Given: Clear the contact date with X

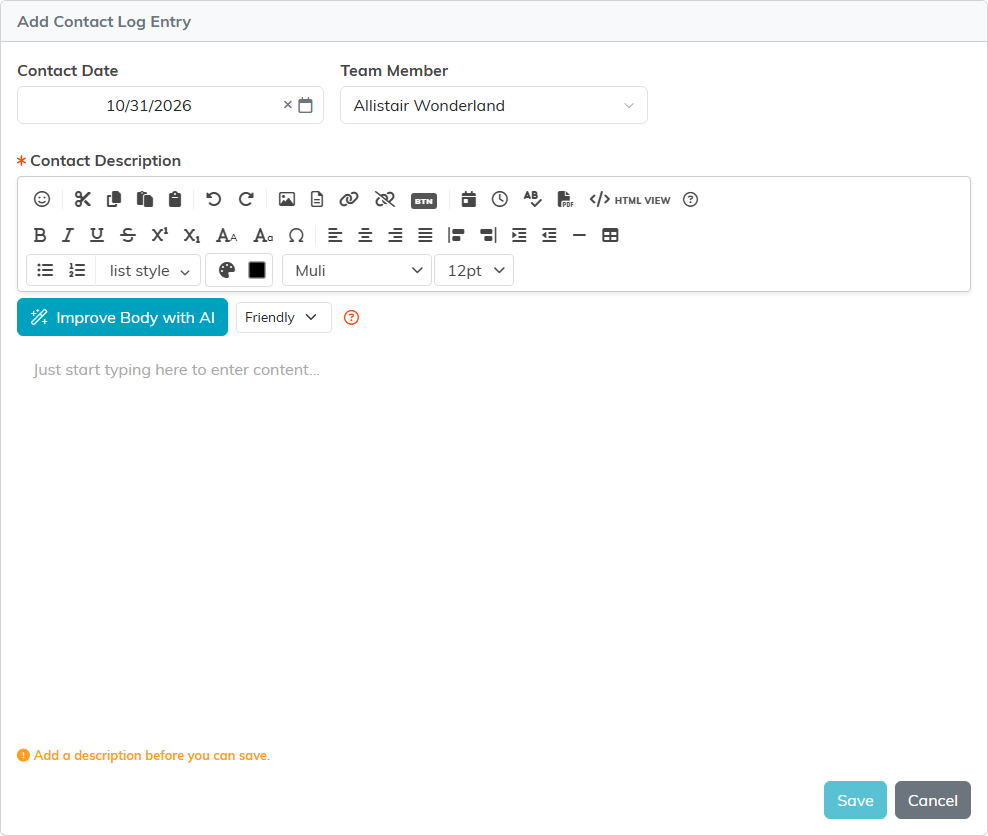Looking at the screenshot, I should point(287,105).
